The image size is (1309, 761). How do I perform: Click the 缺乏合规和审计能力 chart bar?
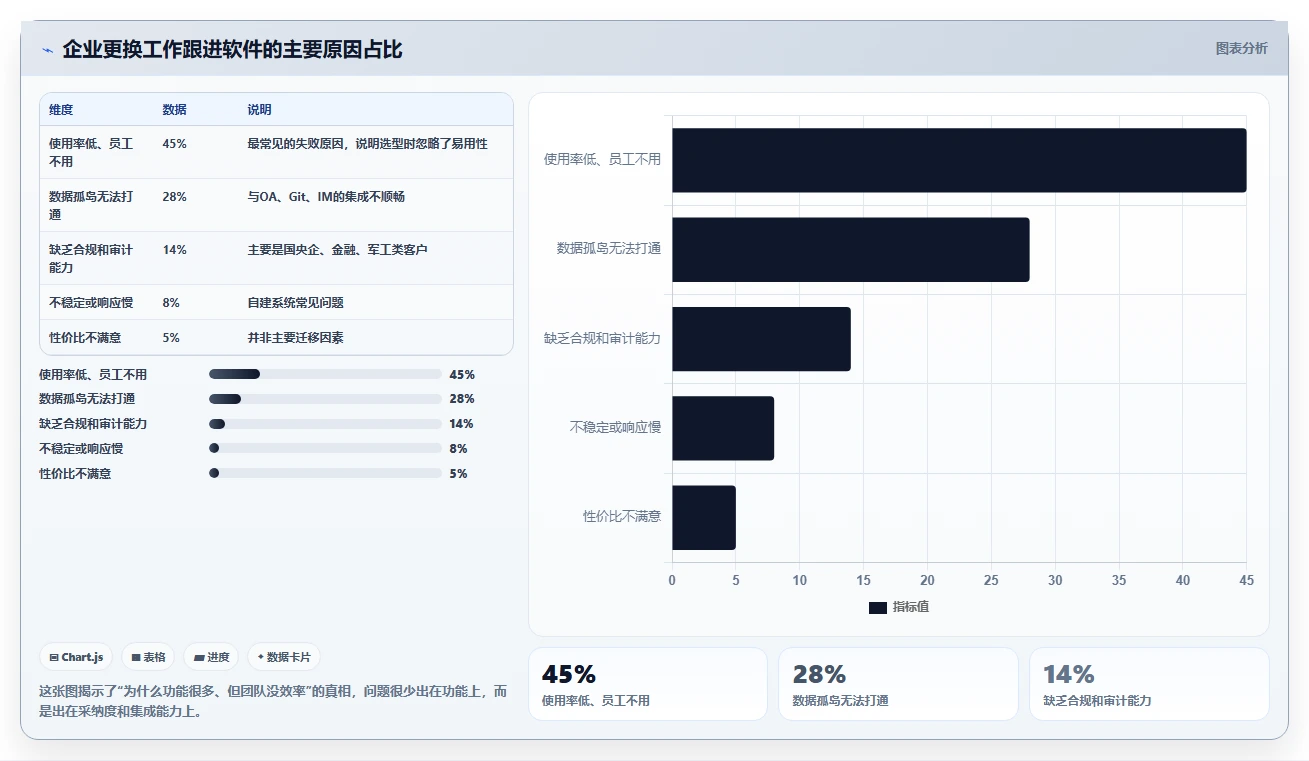coord(761,339)
